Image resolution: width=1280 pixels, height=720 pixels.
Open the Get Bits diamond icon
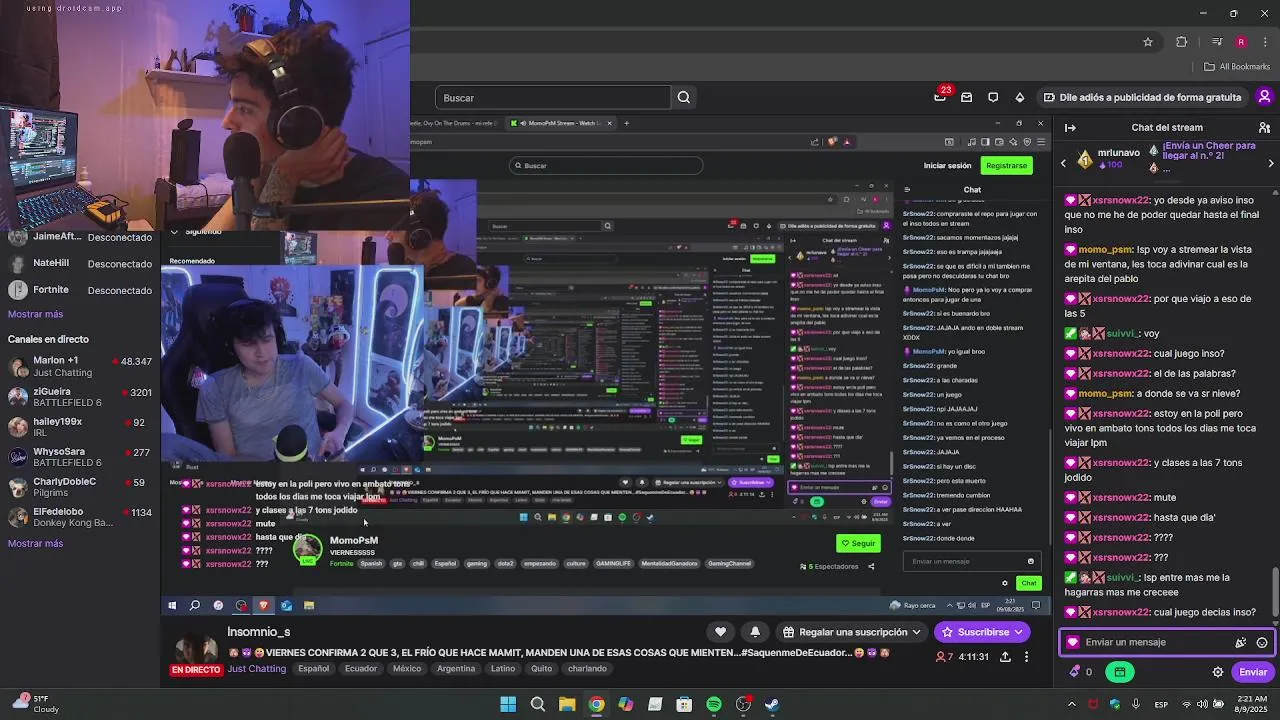1019,98
